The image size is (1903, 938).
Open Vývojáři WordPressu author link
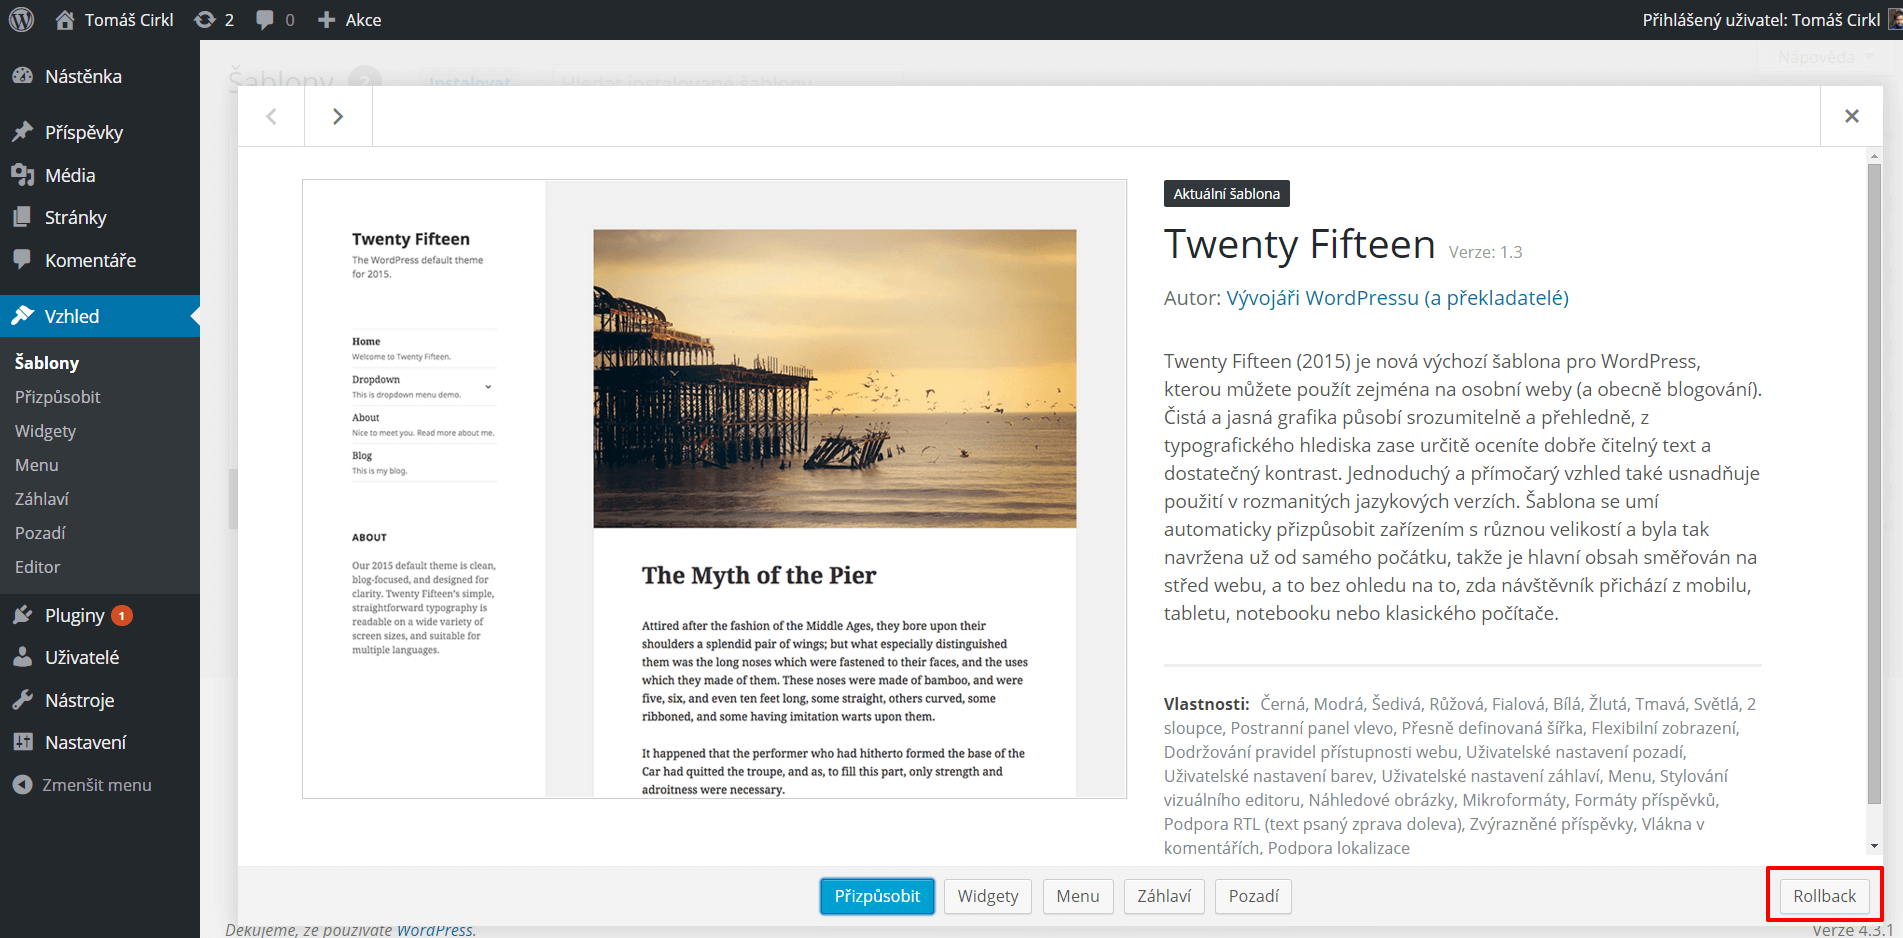(x=1397, y=298)
